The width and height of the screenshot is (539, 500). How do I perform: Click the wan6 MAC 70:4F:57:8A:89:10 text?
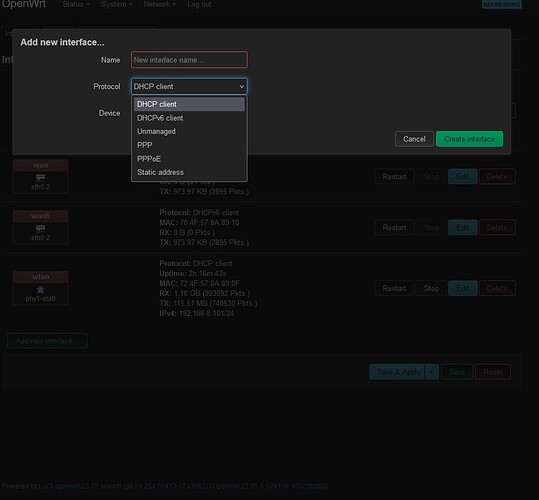pyautogui.click(x=199, y=223)
